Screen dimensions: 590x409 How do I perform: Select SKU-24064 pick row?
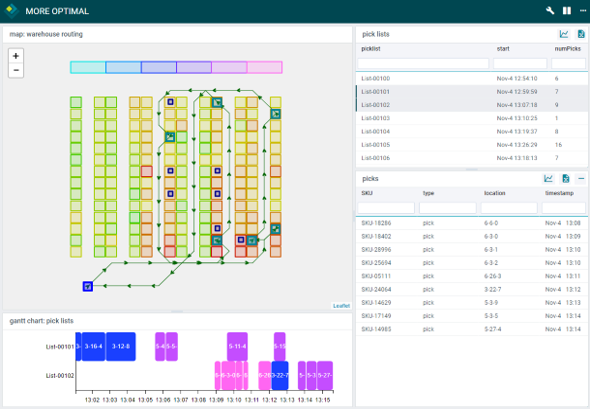pyautogui.click(x=471, y=289)
